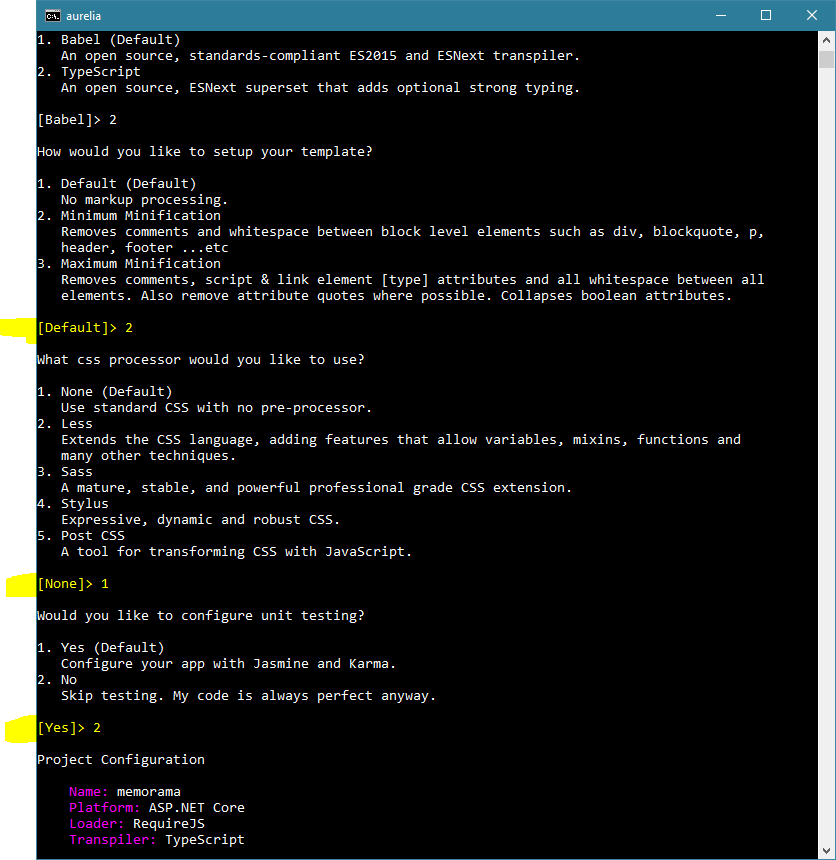Minimize the aurelia console window
This screenshot has width=836, height=860.
(x=721, y=15)
